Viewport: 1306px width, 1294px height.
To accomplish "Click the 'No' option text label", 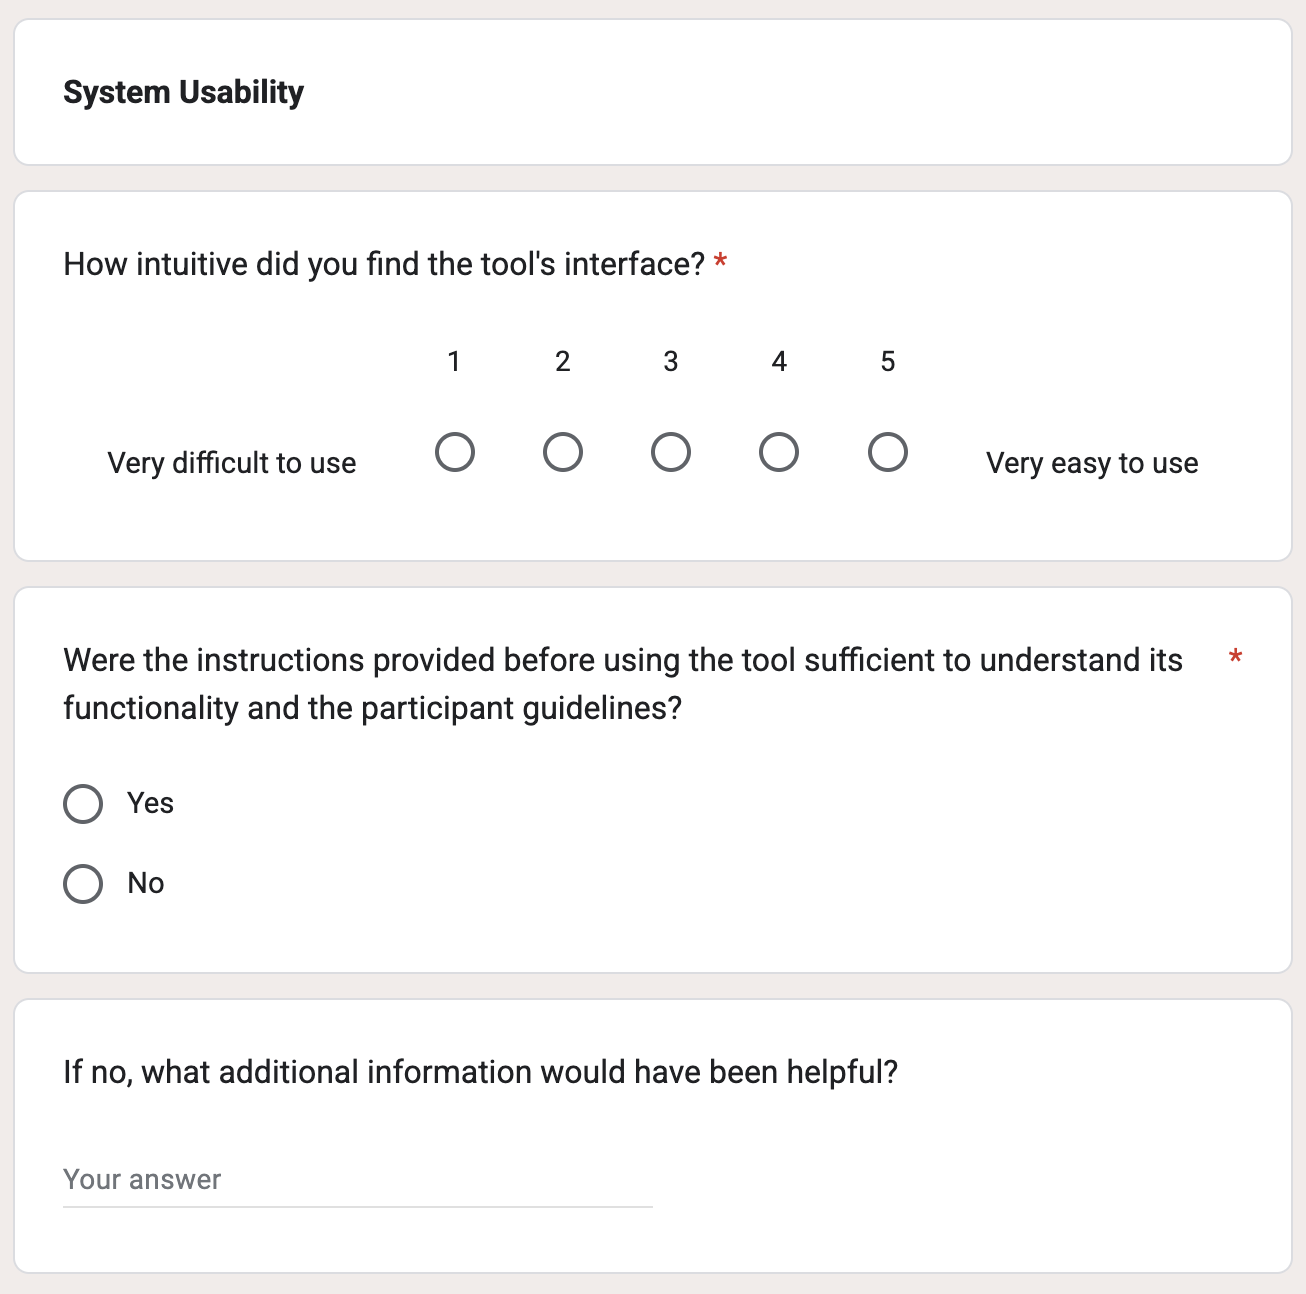I will coord(146,883).
